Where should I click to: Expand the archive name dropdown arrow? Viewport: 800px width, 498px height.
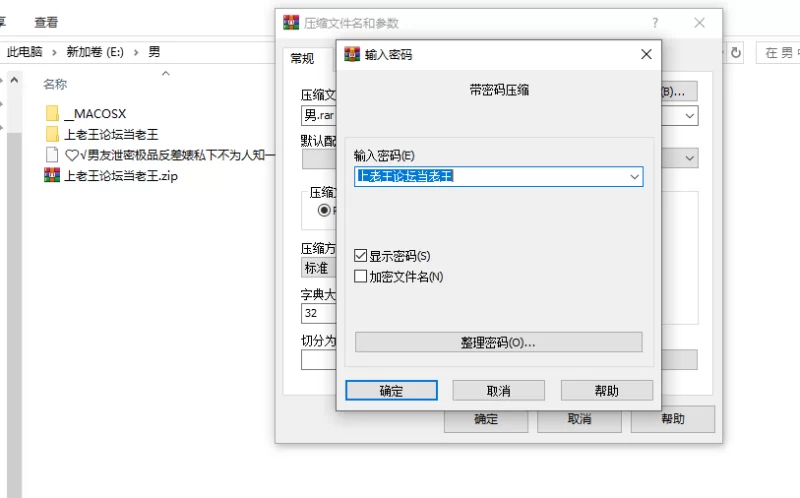pos(689,116)
